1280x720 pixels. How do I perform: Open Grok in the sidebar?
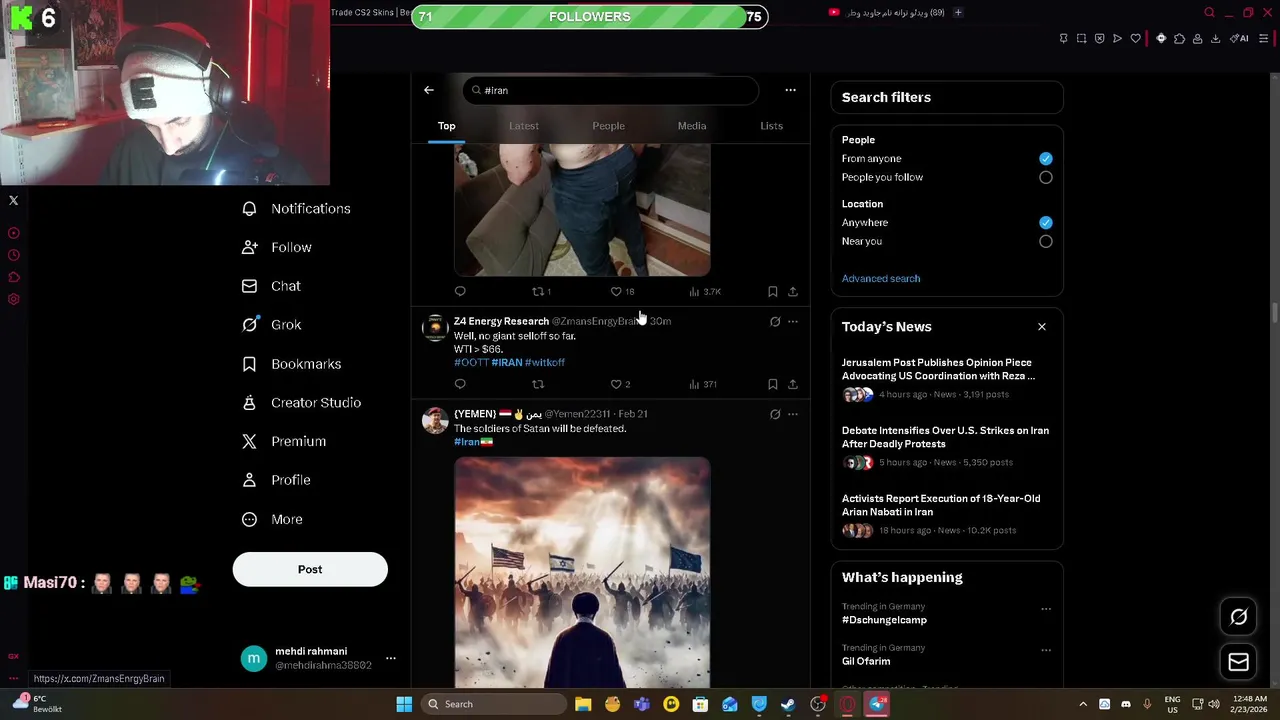(272, 325)
